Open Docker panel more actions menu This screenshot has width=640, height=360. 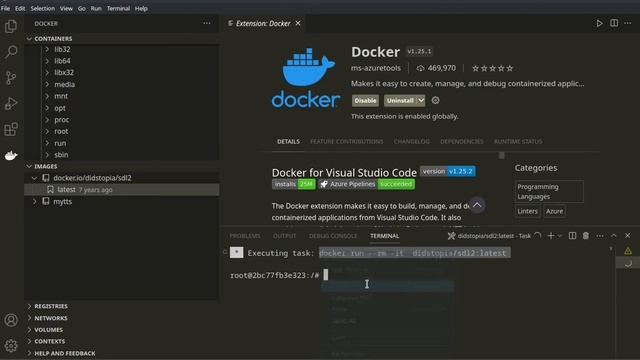[x=207, y=23]
